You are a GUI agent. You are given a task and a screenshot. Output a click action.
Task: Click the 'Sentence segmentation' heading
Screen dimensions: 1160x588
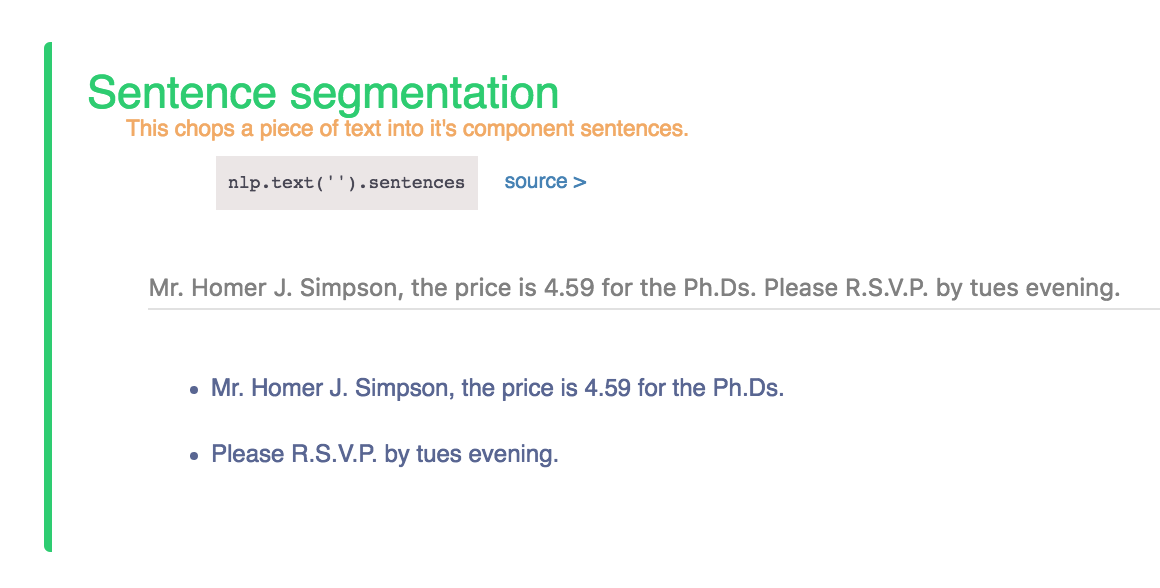point(323,92)
